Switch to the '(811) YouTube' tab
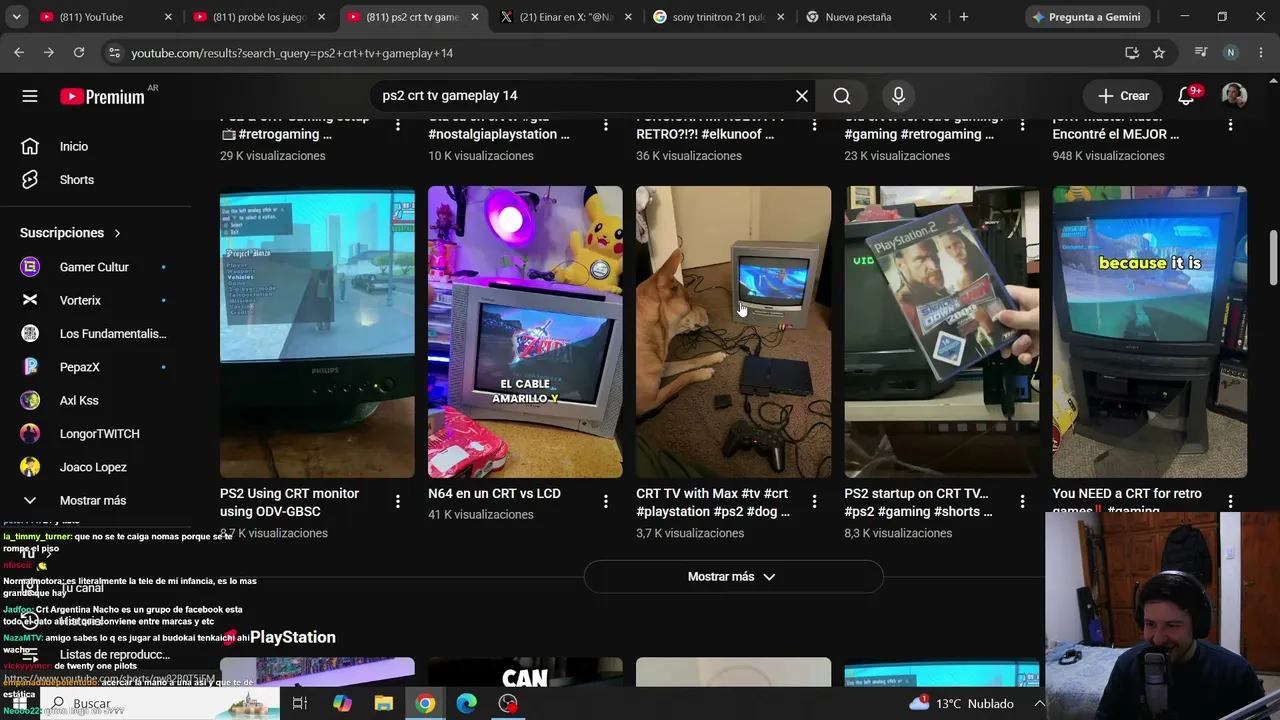Screen dimensions: 1280x720 tap(106, 17)
